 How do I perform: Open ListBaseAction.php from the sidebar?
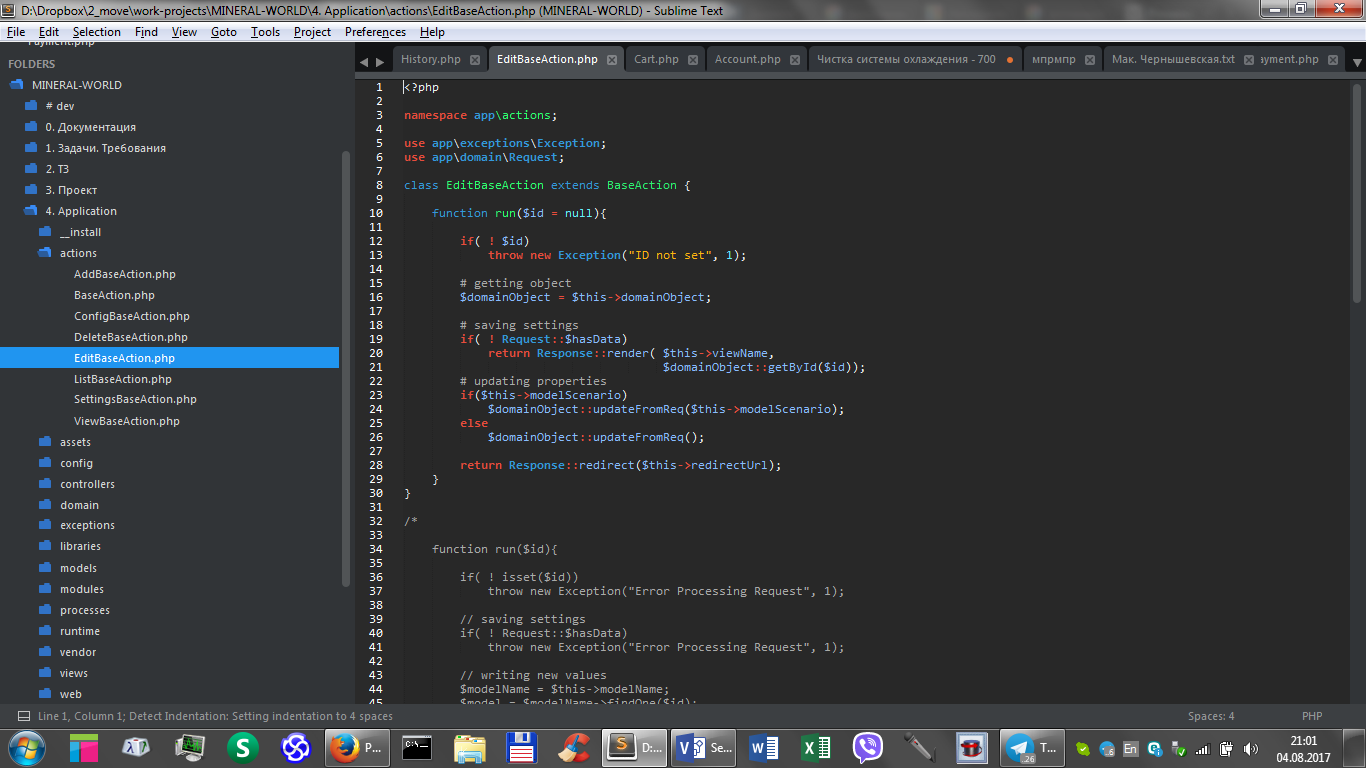click(x=123, y=379)
